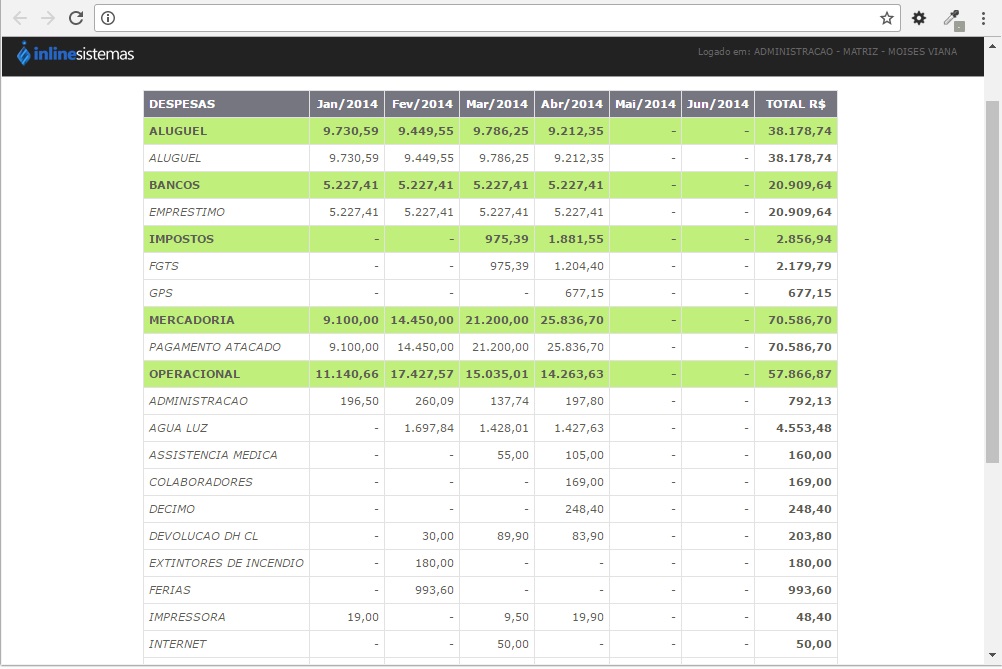Focus the browser address bar
Image resolution: width=1002 pixels, height=669 pixels.
[x=497, y=18]
